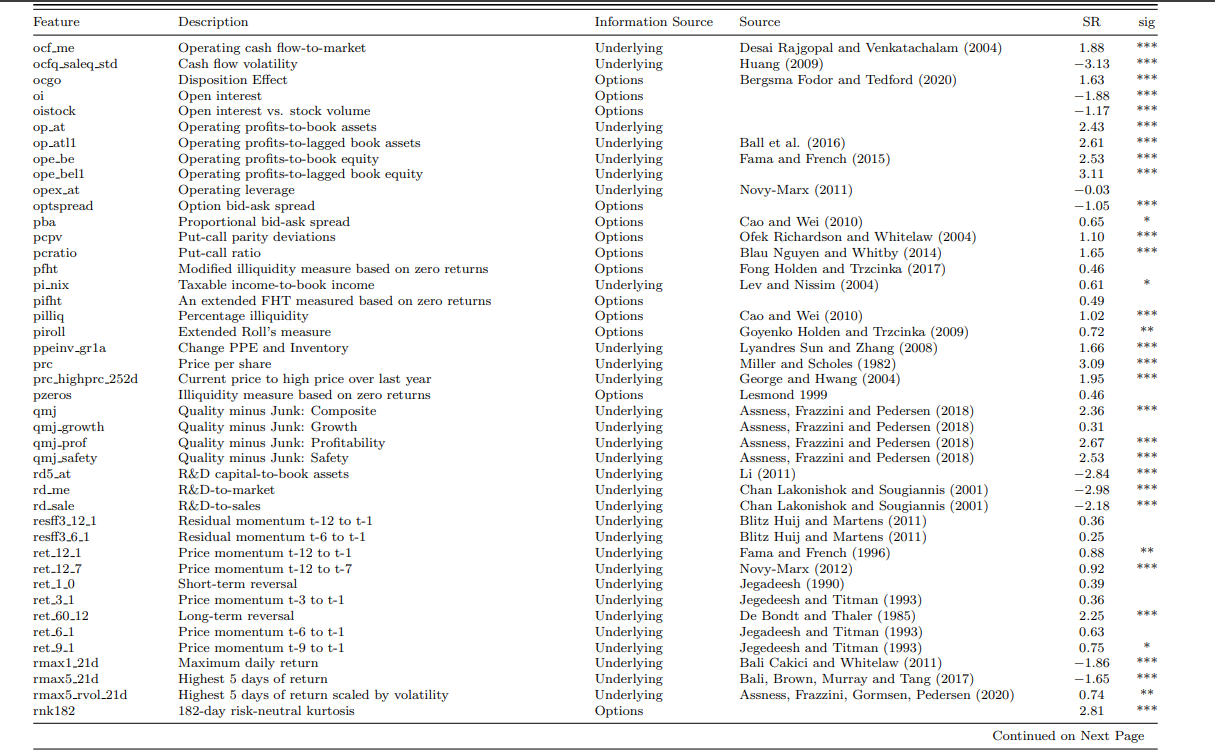Click 'Lyandres Sun and Zhang (2008)'

[x=839, y=348]
